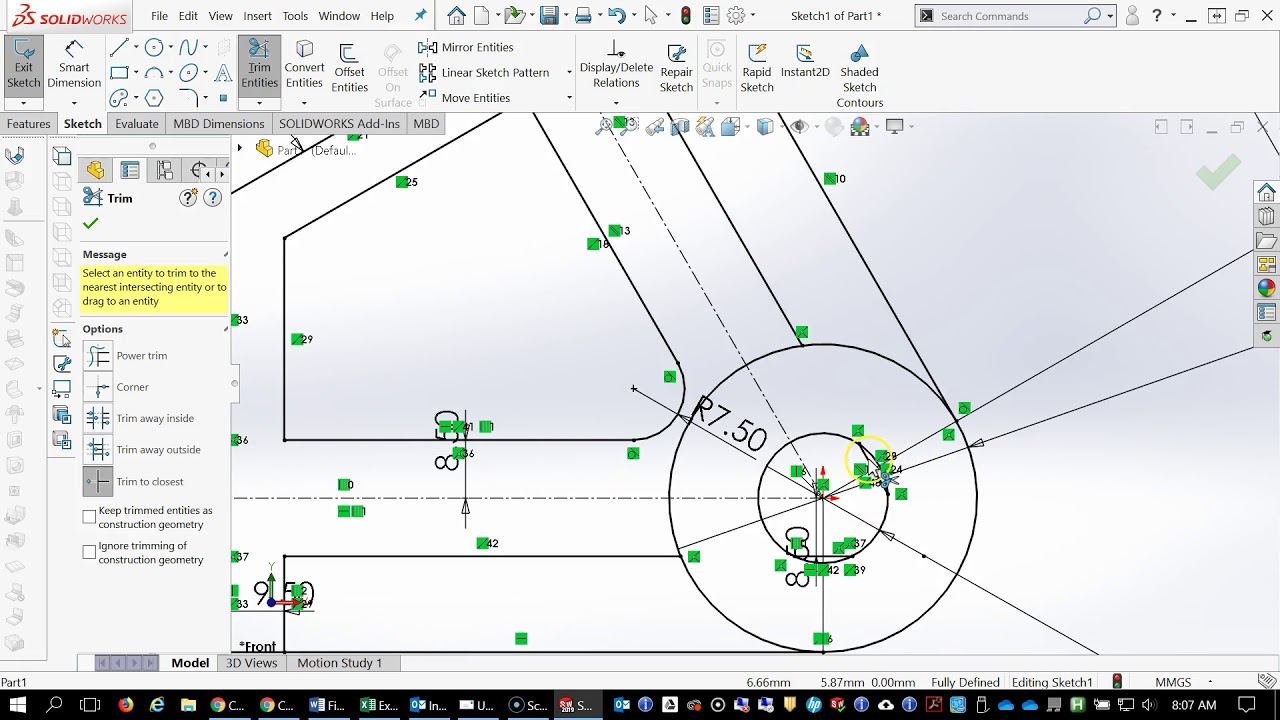Screen dimensions: 1280x720
Task: Open the Convert Entities dropdown arrow
Action: (304, 102)
